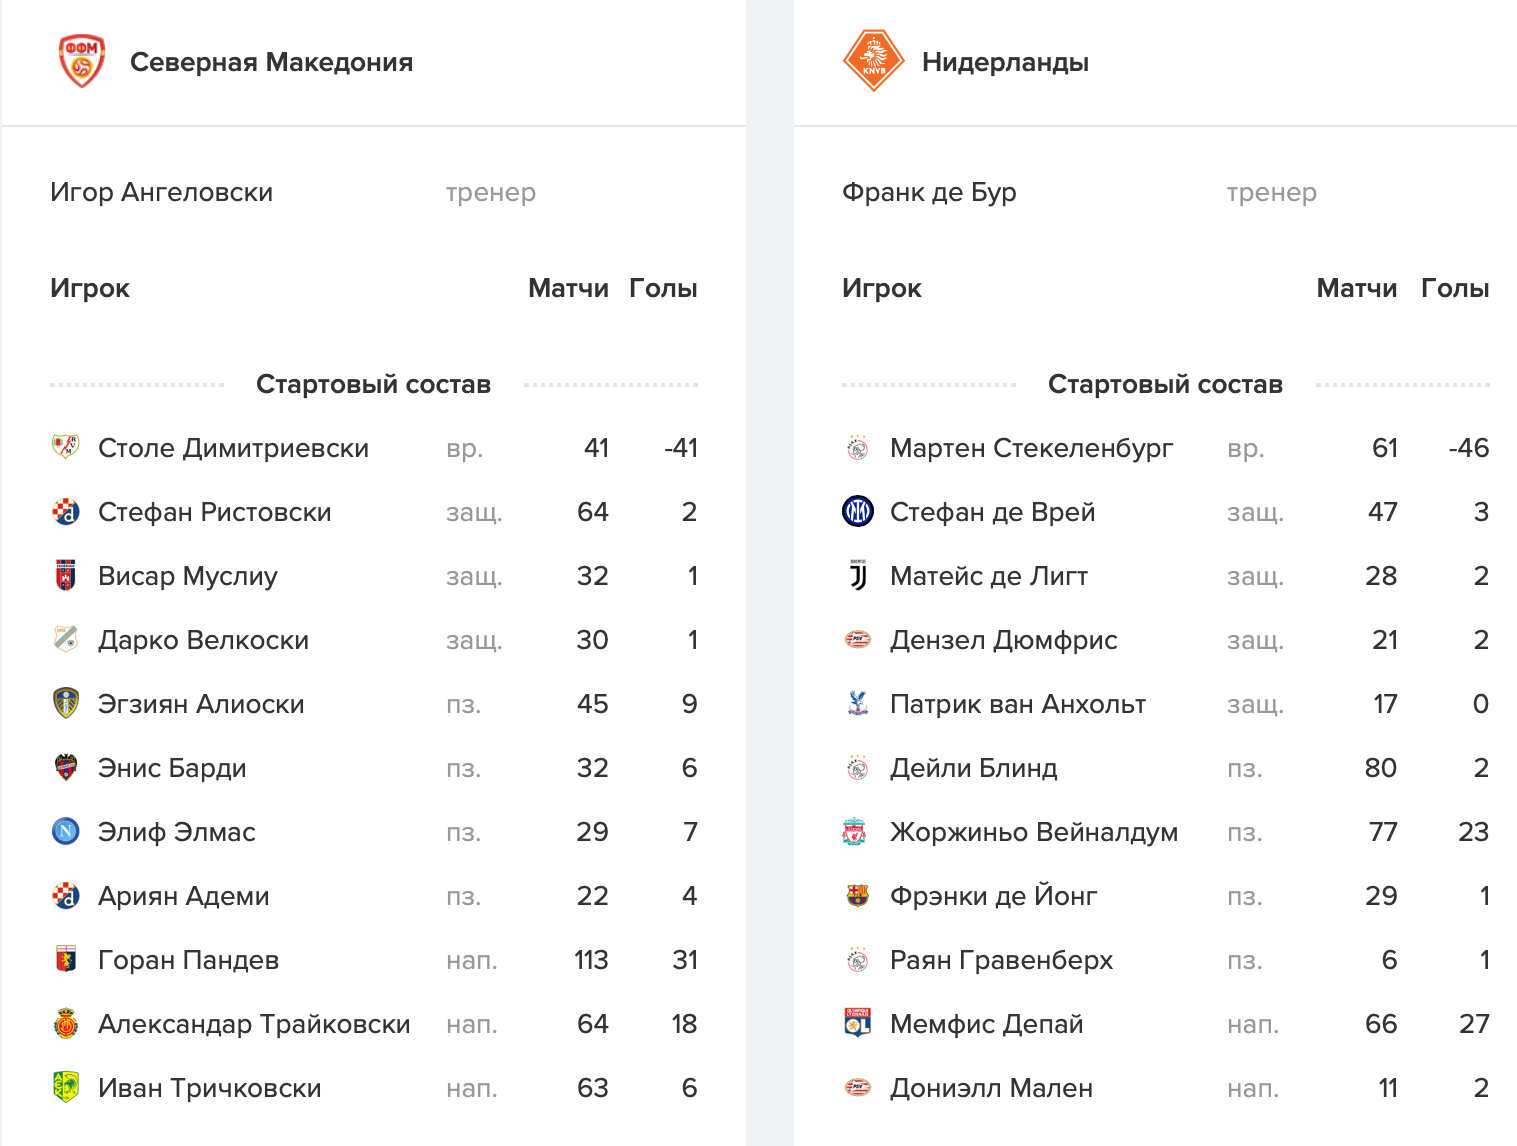This screenshot has width=1517, height=1146.
Task: Click the Lyon badge beside Мемфис Депай
Action: pyautogui.click(x=858, y=1024)
